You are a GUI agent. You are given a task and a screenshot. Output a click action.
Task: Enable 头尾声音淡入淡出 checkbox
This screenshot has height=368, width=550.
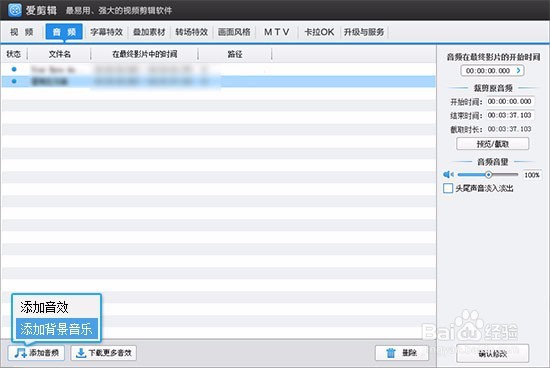[448, 188]
